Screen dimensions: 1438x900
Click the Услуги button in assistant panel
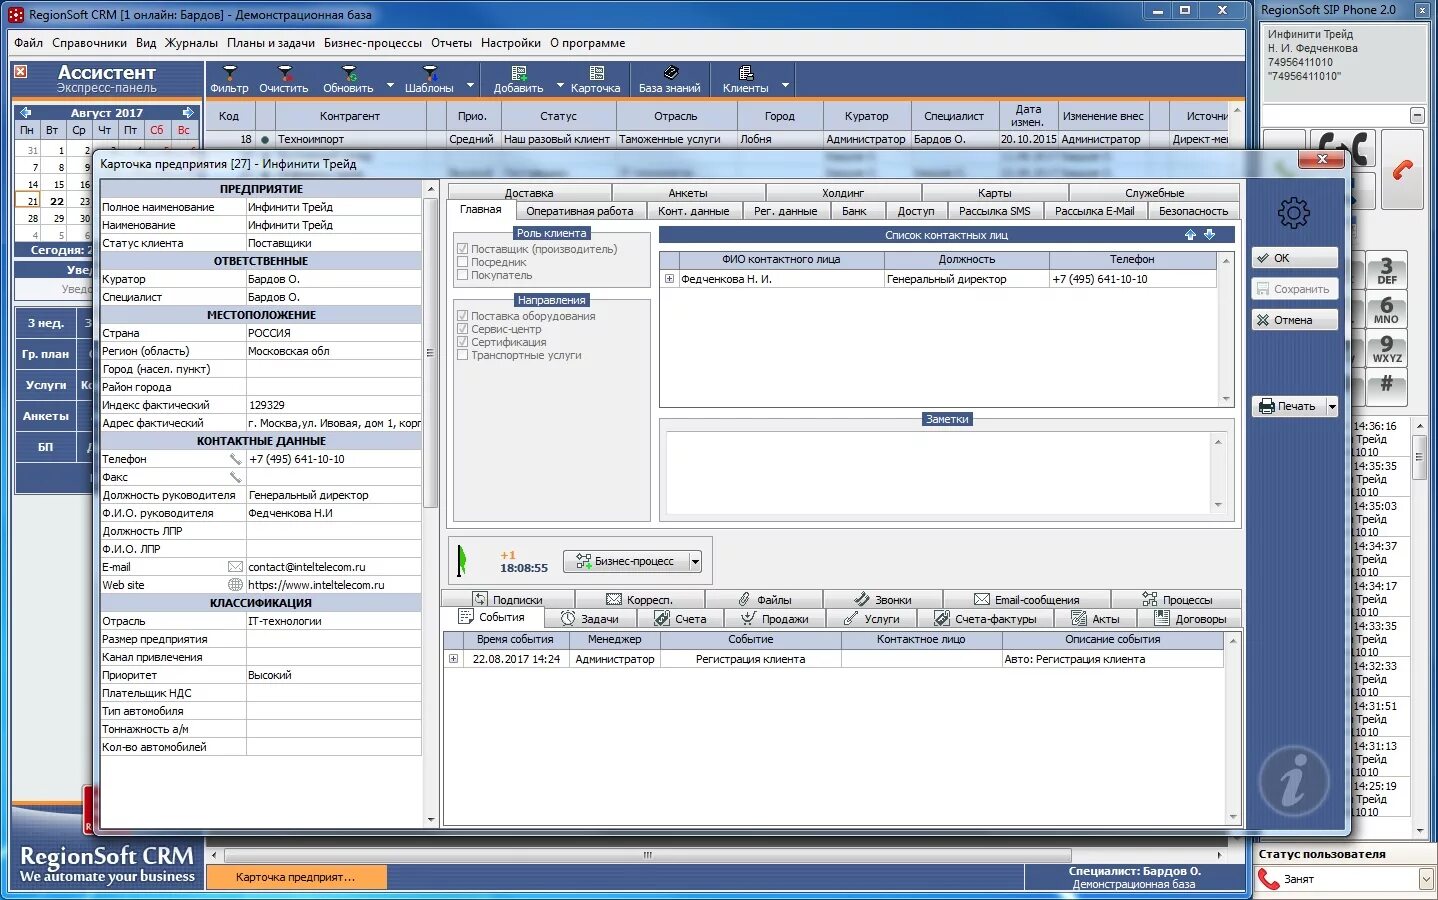[x=46, y=385]
